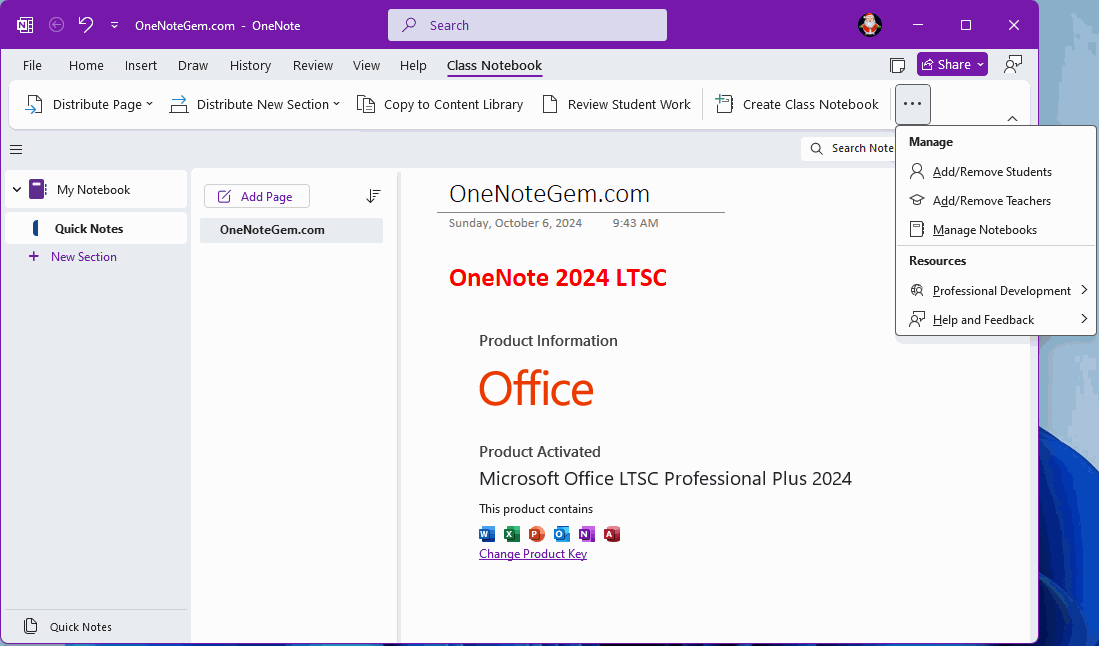1099x646 pixels.
Task: Click the Access app icon
Action: [611, 534]
